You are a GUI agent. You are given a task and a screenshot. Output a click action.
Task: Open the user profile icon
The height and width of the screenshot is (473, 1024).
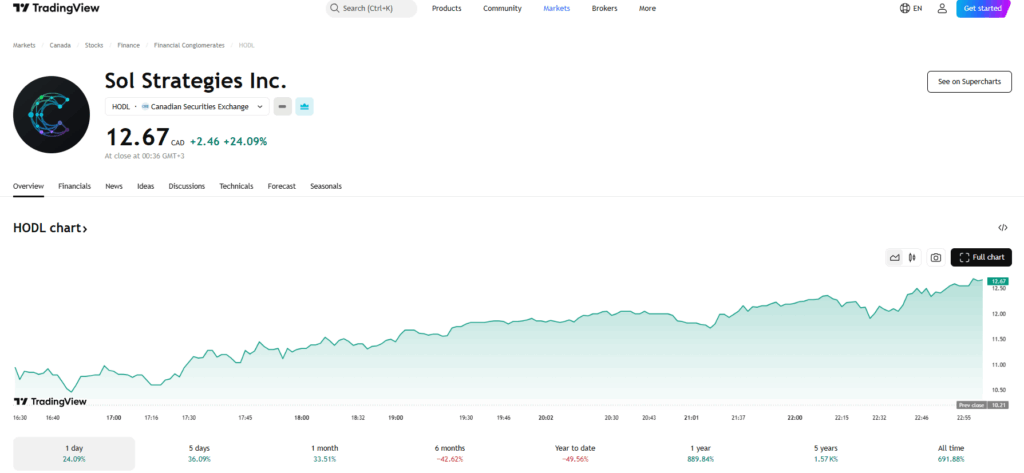(942, 8)
